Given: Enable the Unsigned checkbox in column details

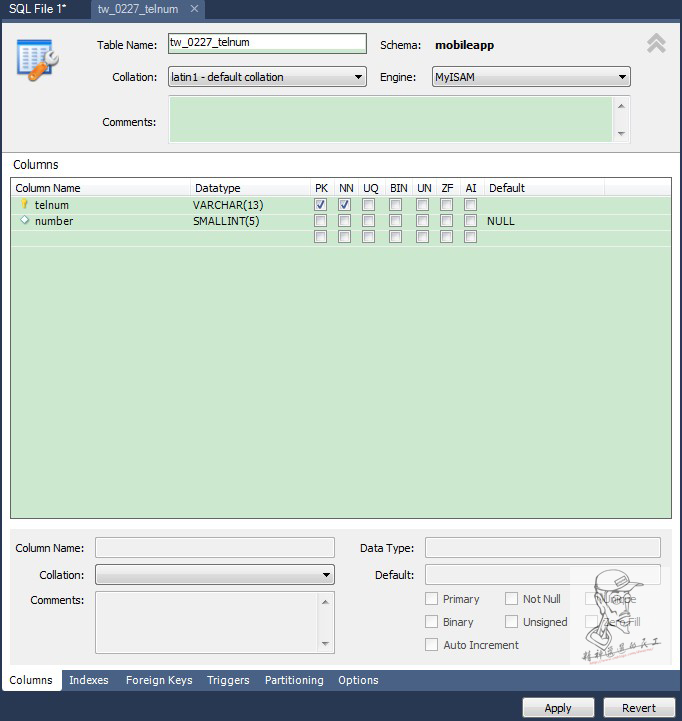Looking at the screenshot, I should click(x=511, y=622).
